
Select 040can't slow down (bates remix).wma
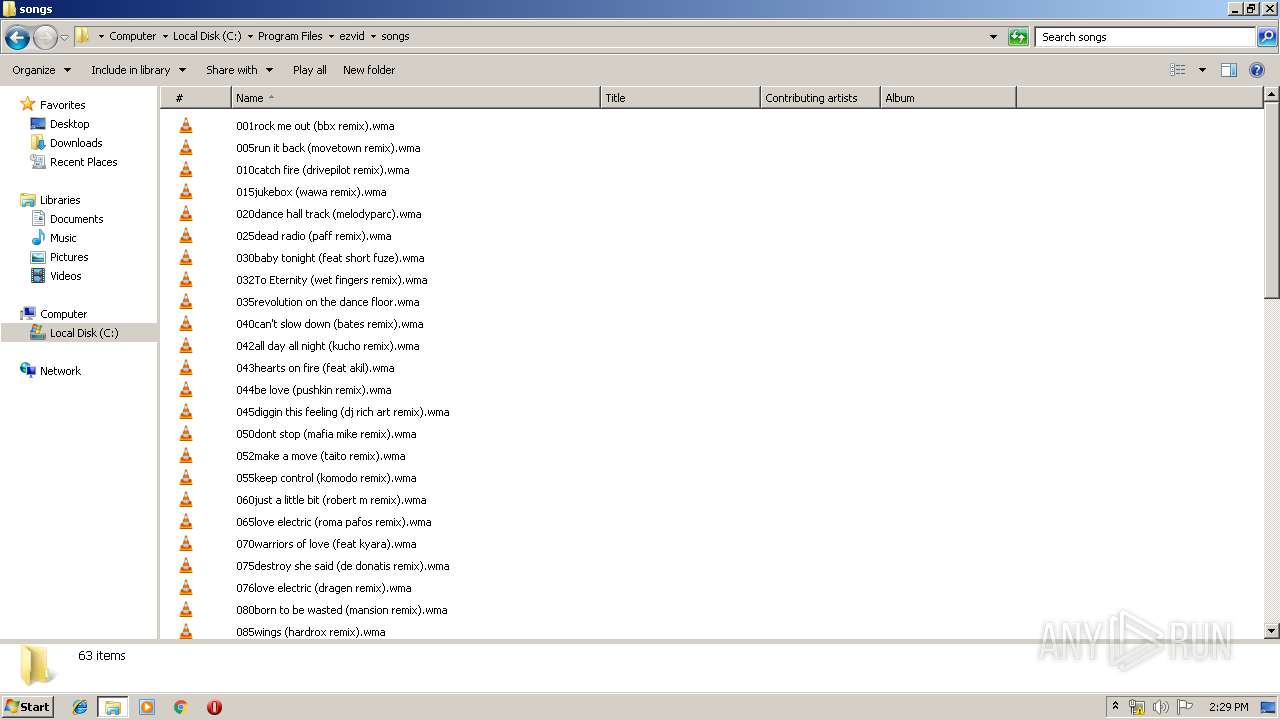coord(329,324)
